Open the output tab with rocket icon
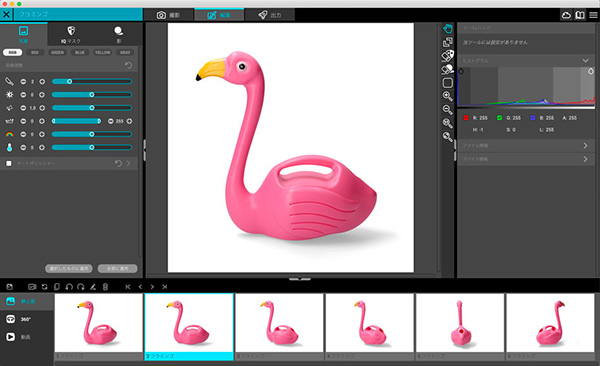 coord(270,15)
